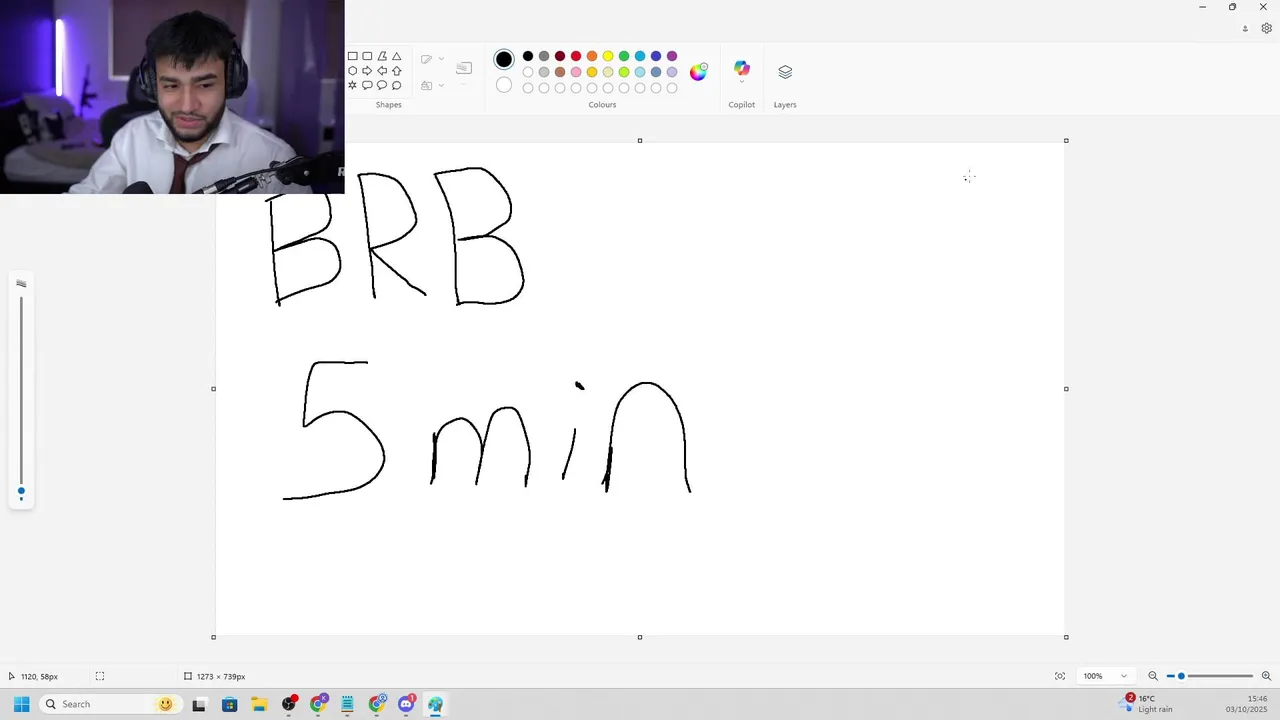Pick the purple colour swatch
Viewport: 1280px width, 720px height.
coord(672,56)
